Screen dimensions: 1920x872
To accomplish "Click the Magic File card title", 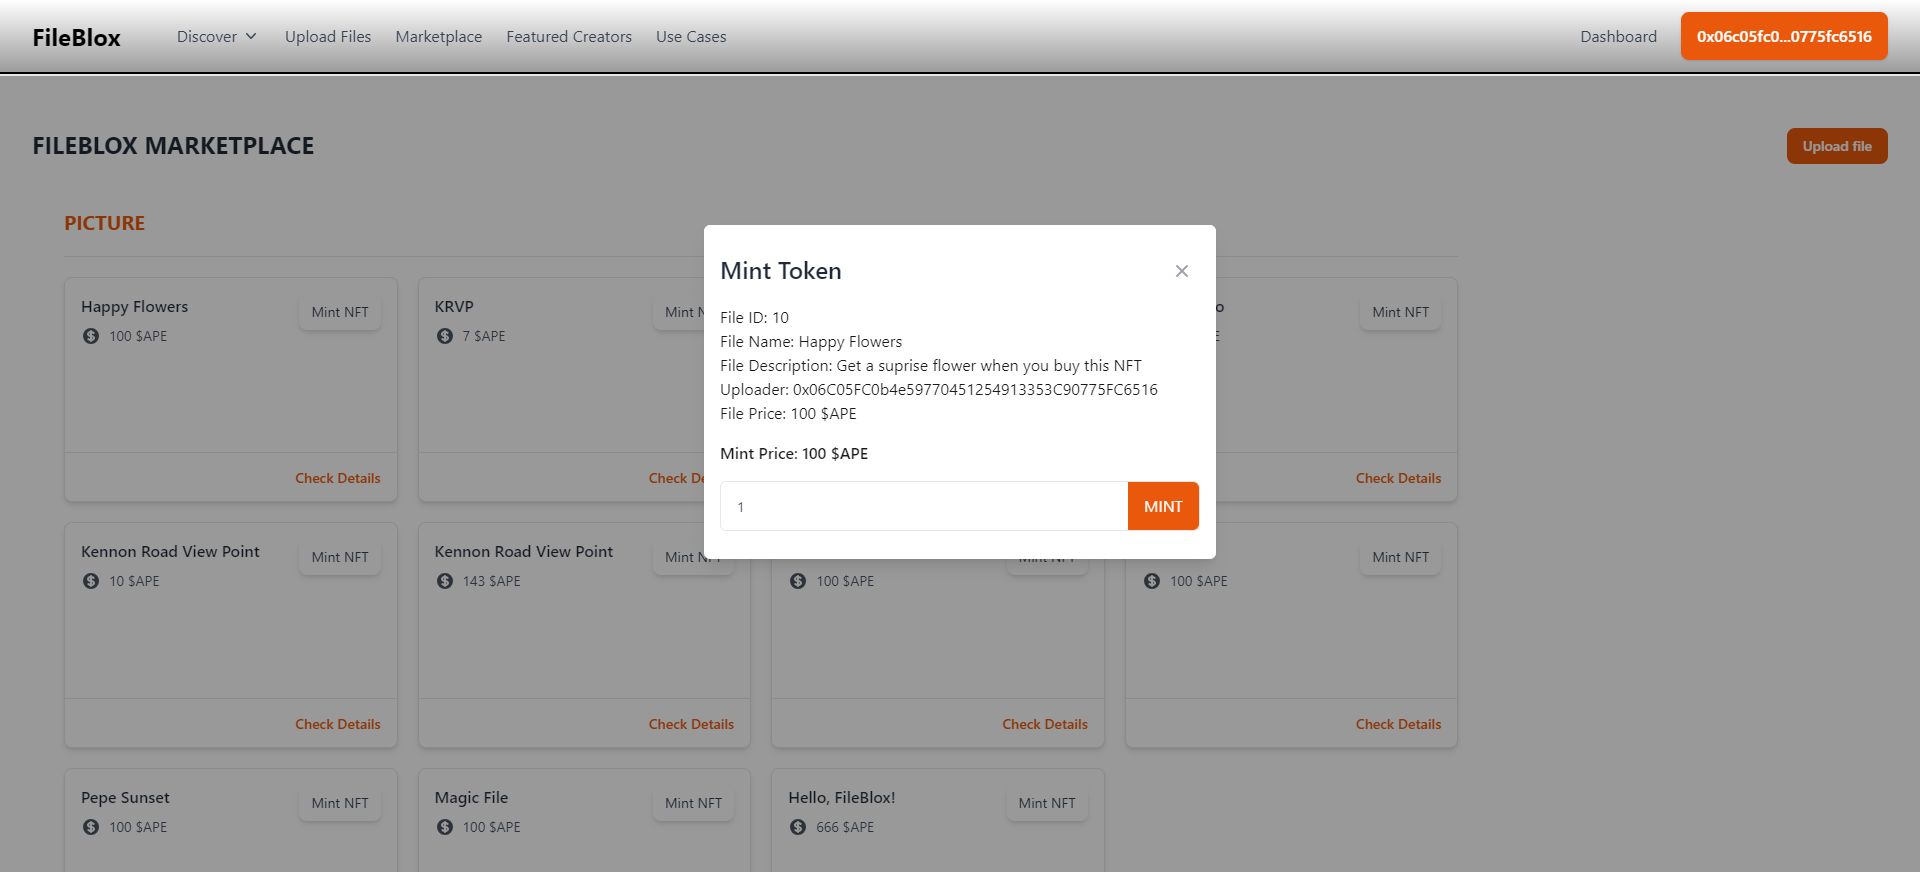I will tap(471, 797).
